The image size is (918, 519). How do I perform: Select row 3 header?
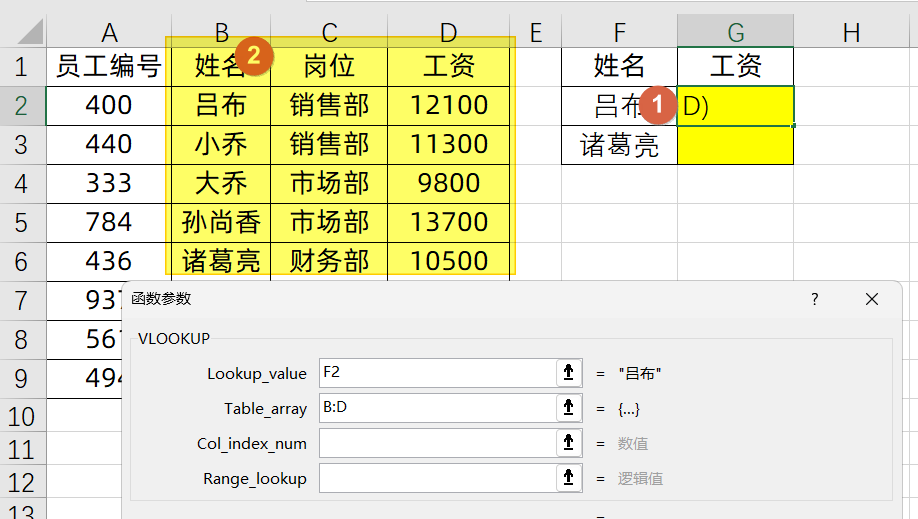(22, 145)
